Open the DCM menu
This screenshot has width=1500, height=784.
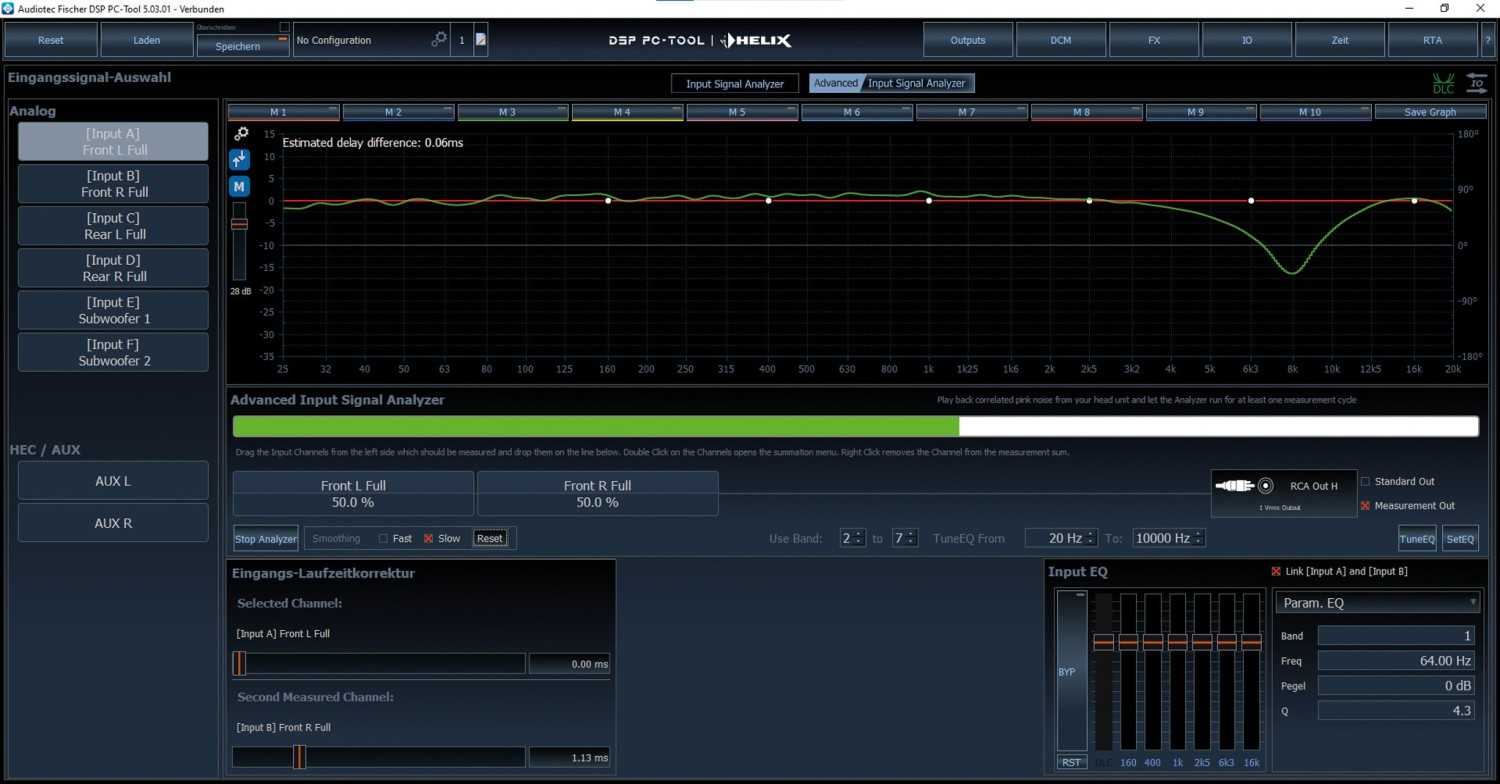point(1061,40)
